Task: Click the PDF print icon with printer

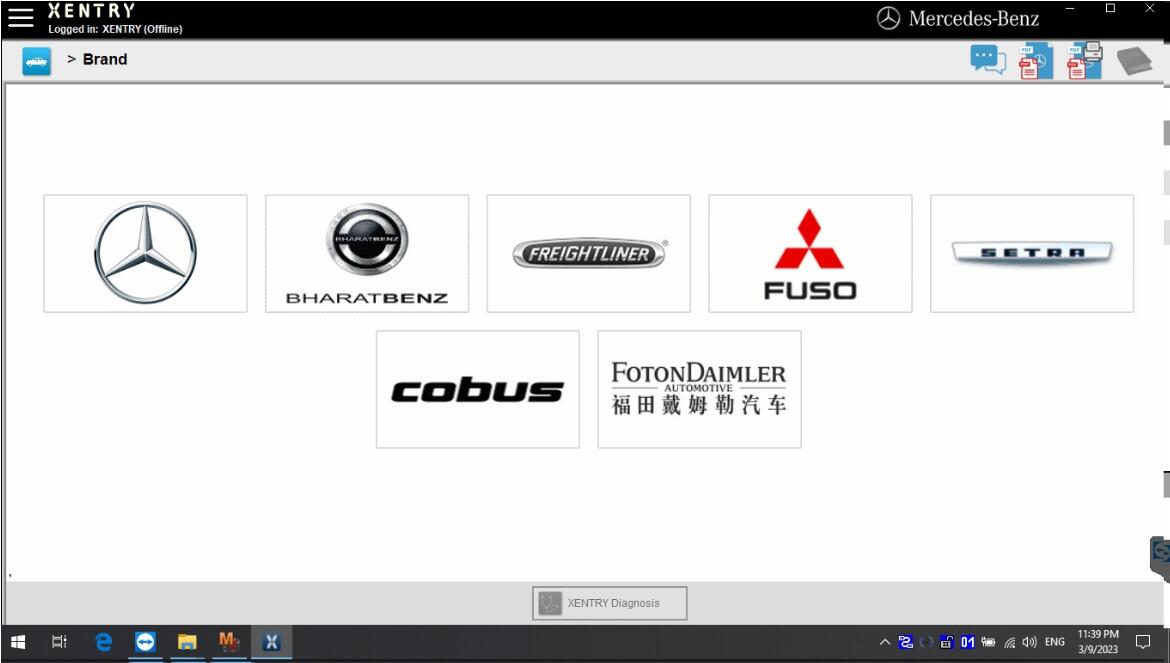Action: pos(1084,60)
